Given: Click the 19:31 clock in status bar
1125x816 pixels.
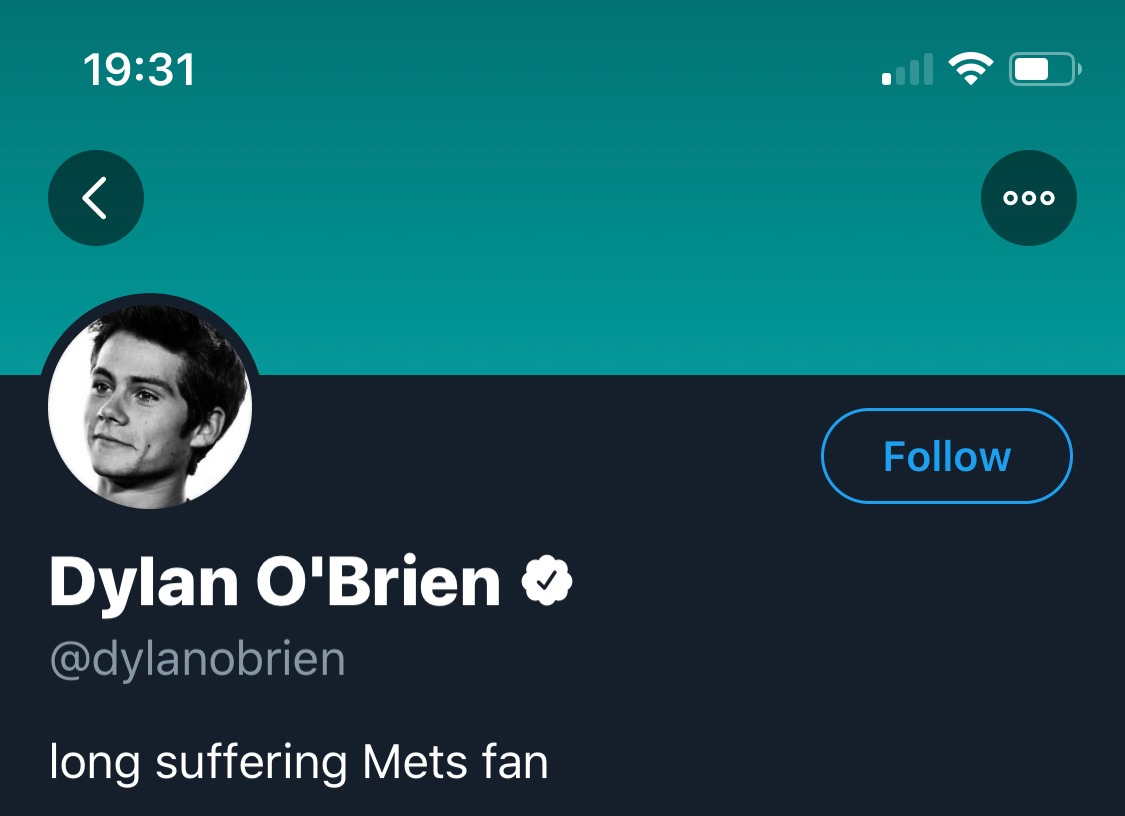Looking at the screenshot, I should point(139,70).
